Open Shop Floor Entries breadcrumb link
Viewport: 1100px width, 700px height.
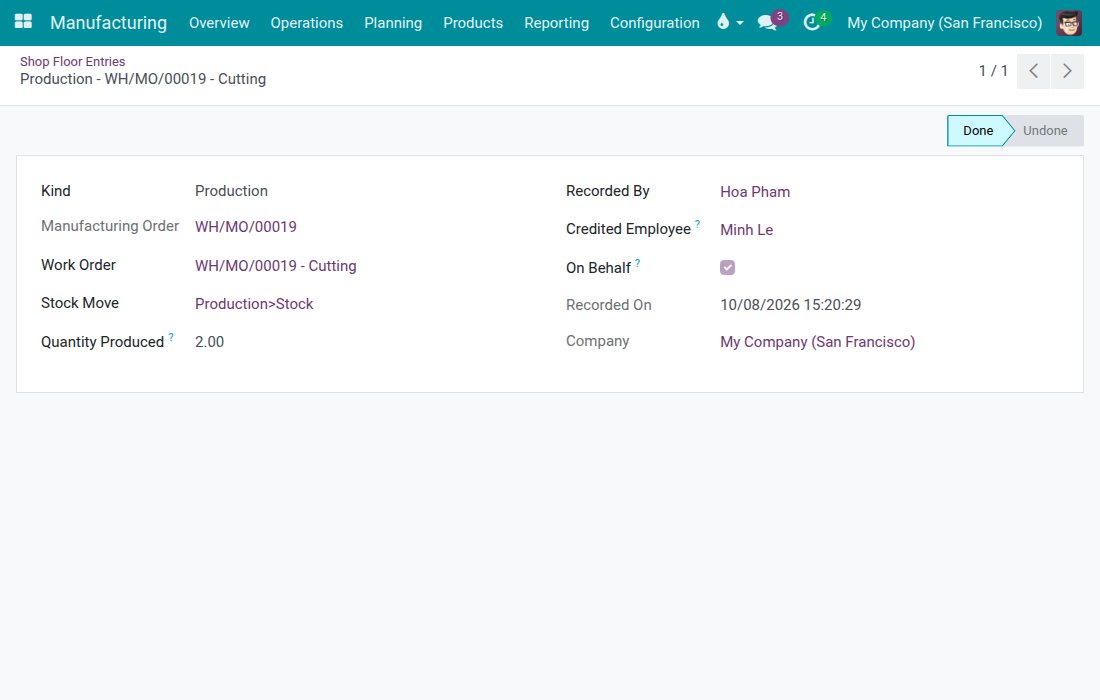click(x=72, y=62)
